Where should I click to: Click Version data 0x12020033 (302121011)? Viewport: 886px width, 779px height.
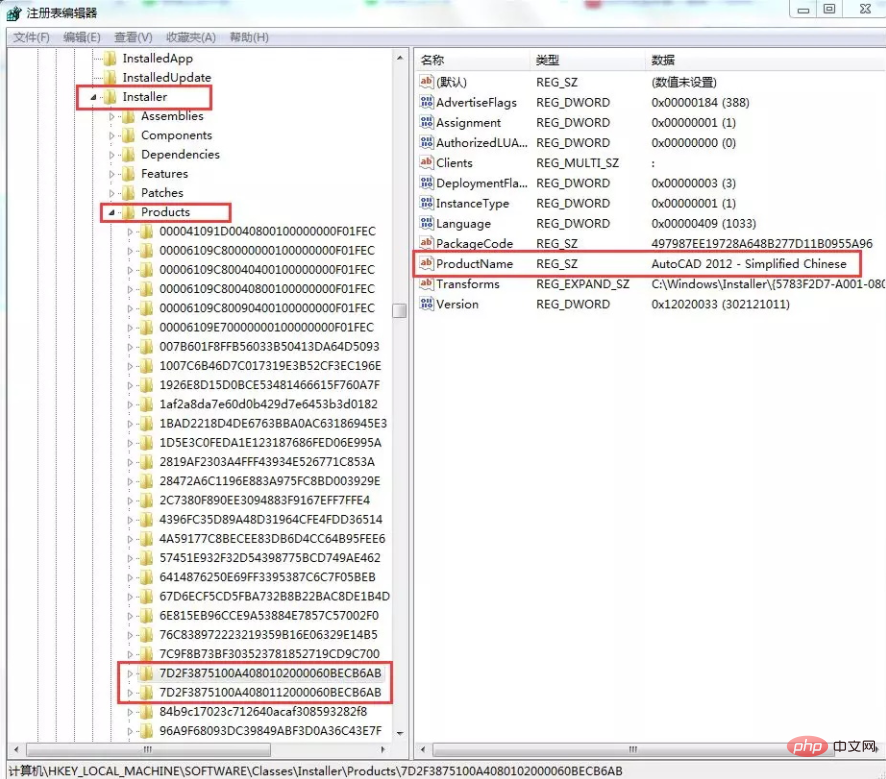[720, 304]
